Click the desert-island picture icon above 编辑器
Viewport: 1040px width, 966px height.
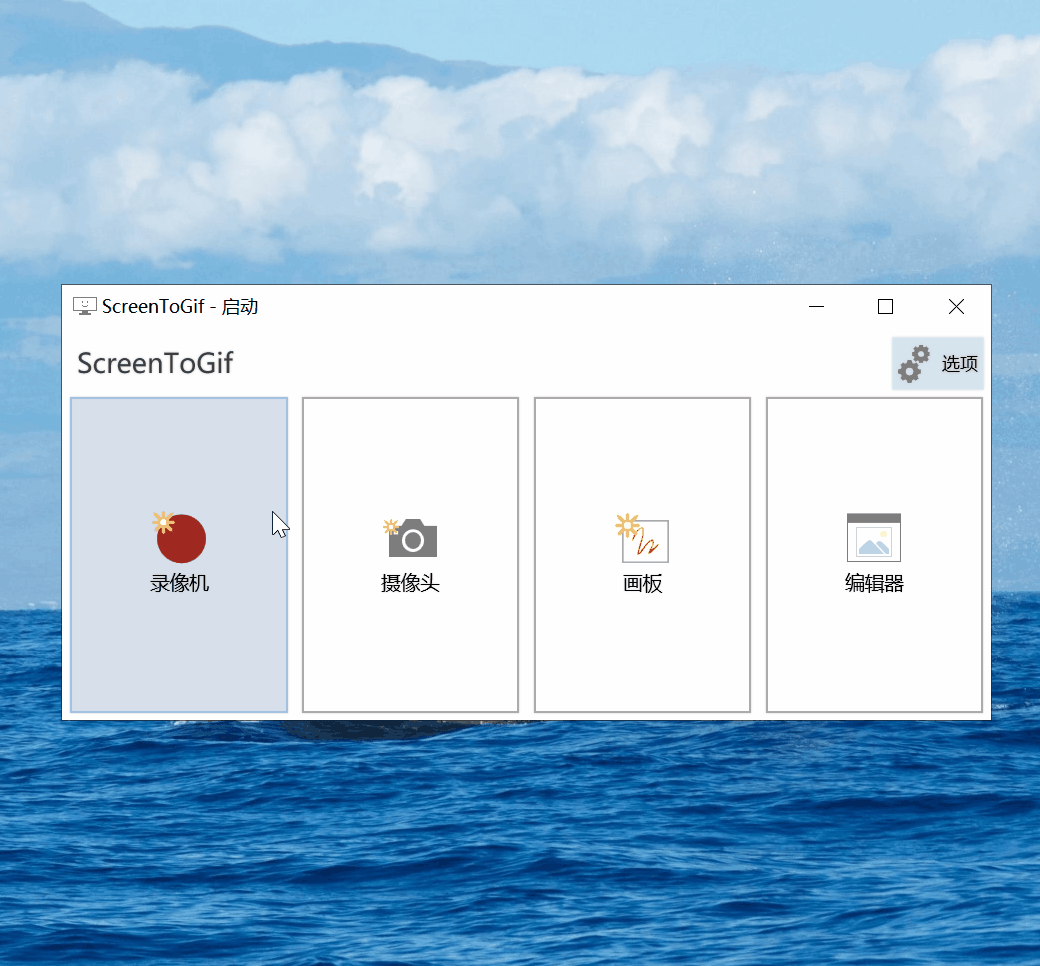coord(873,537)
